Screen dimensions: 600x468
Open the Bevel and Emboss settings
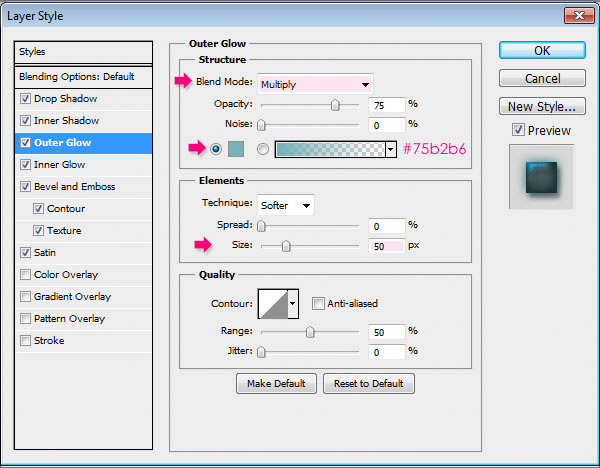tap(75, 187)
